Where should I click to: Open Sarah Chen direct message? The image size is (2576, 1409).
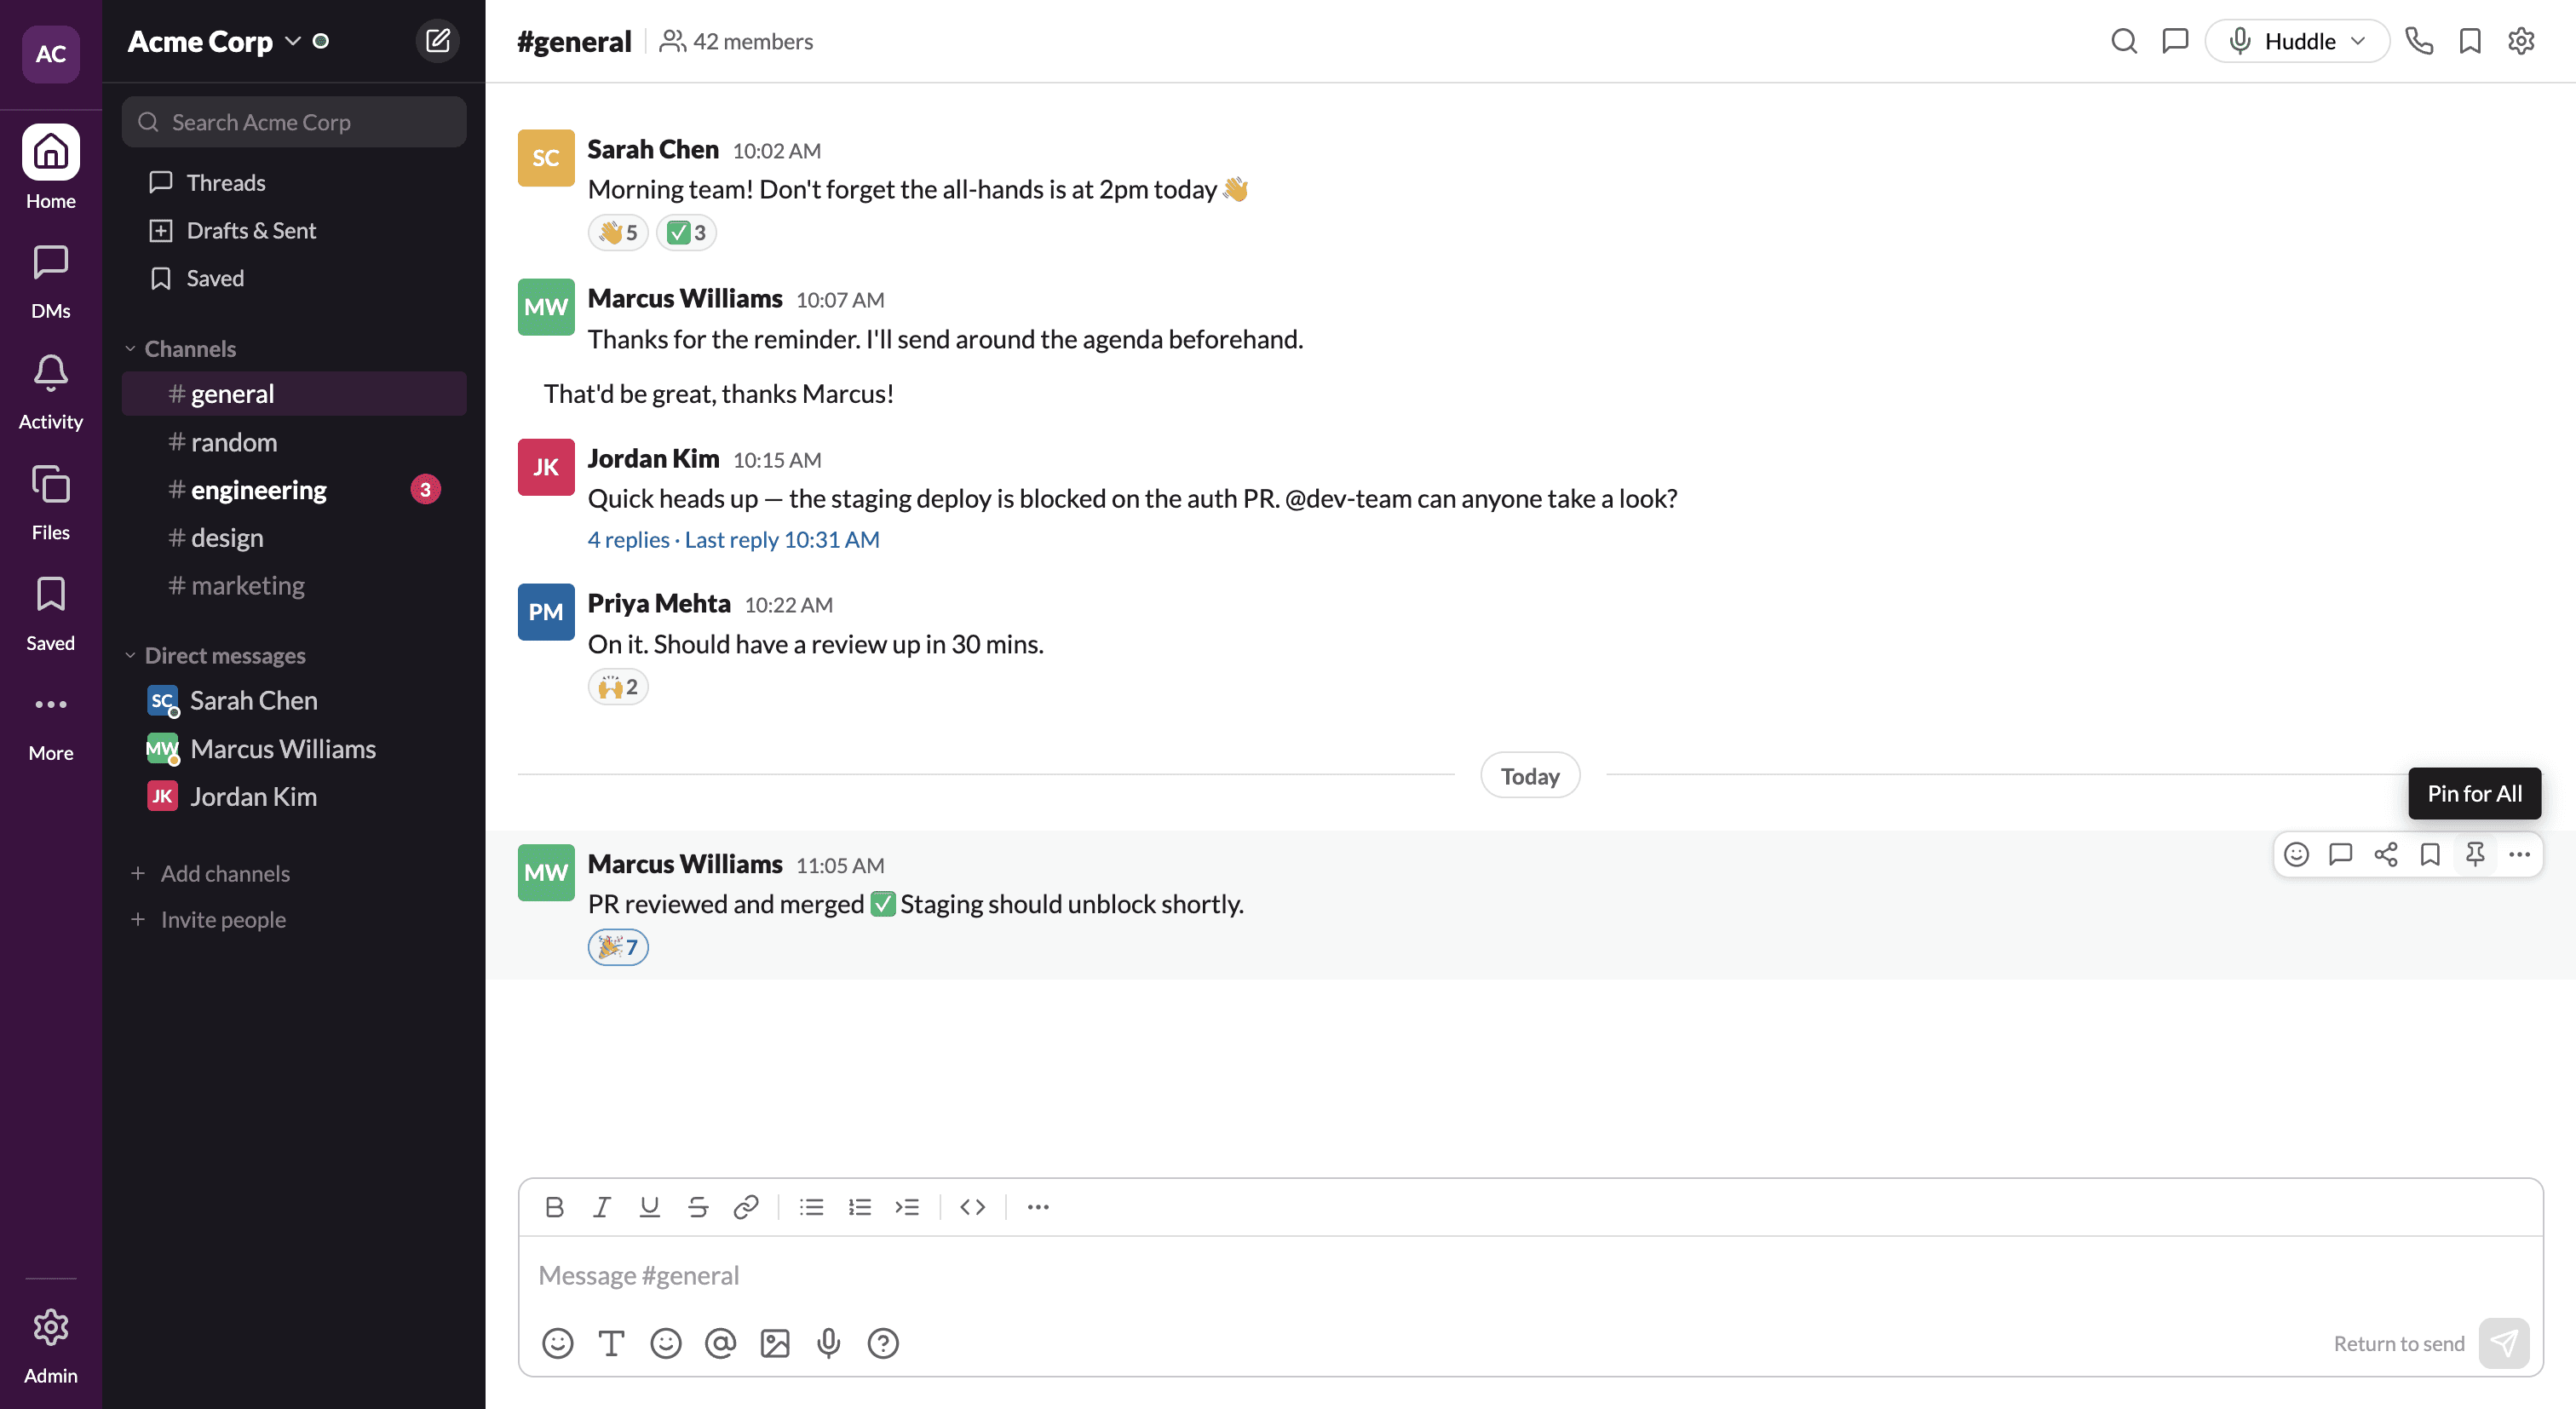click(x=294, y=700)
